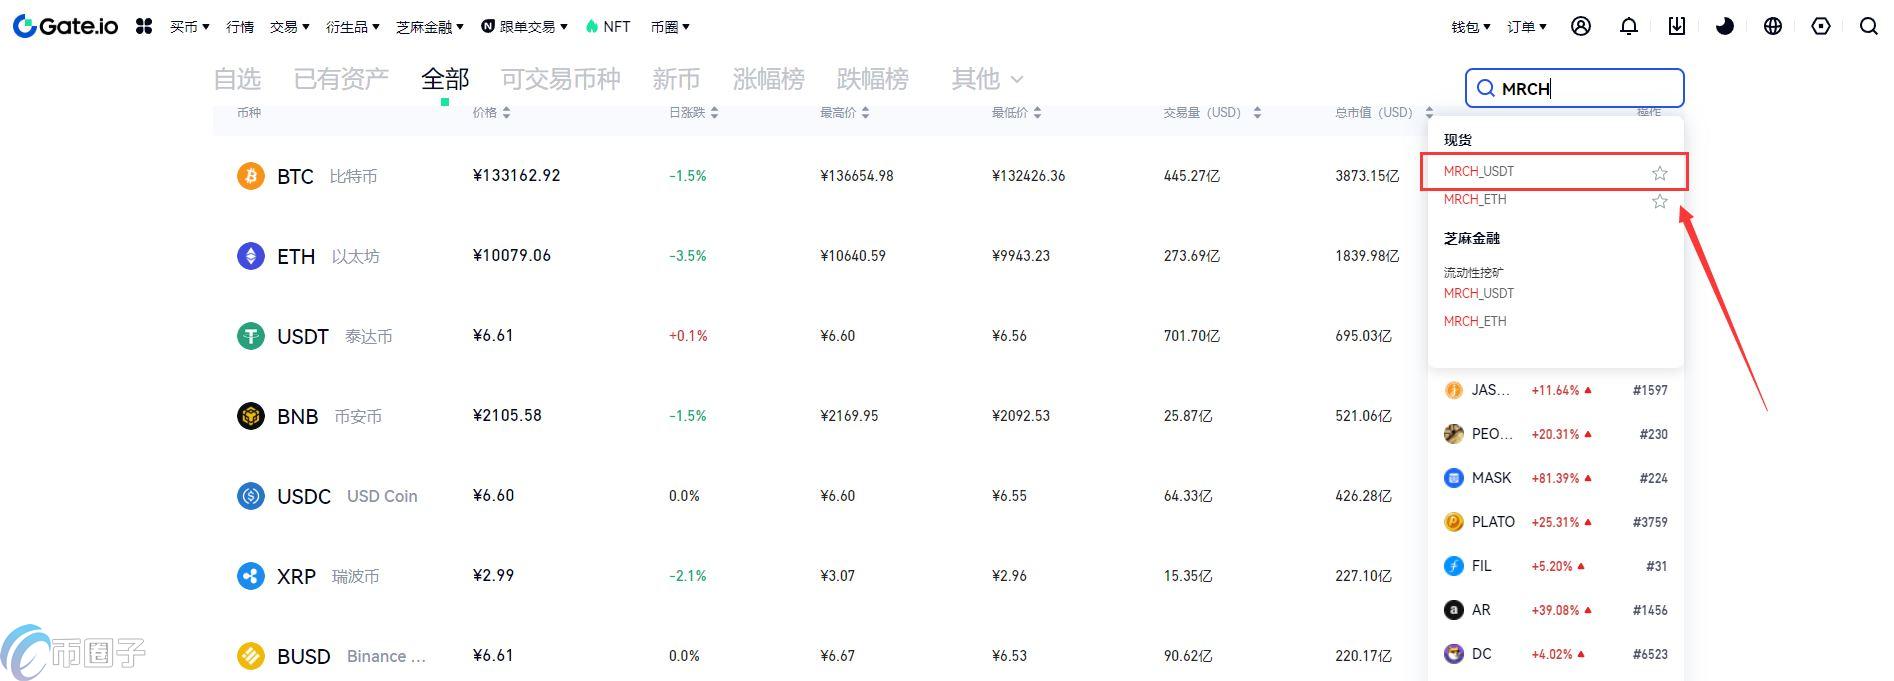The height and width of the screenshot is (681, 1894).
Task: Open MRCH_ETH liquidity mining result
Action: (1475, 322)
